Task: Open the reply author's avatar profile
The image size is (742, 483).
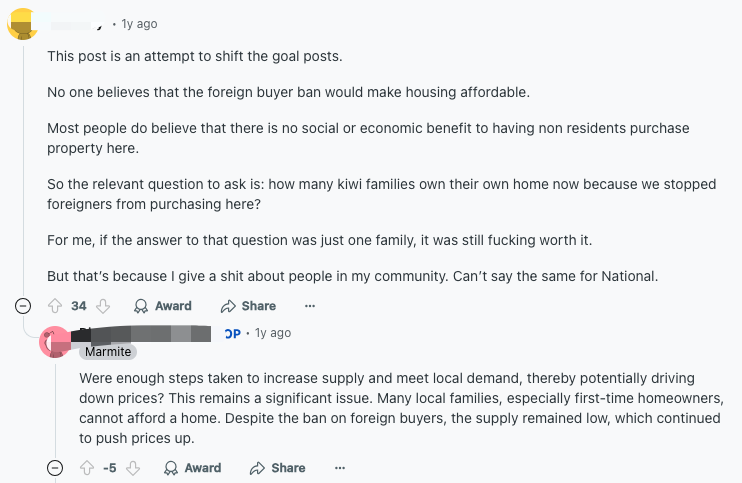Action: tap(55, 341)
